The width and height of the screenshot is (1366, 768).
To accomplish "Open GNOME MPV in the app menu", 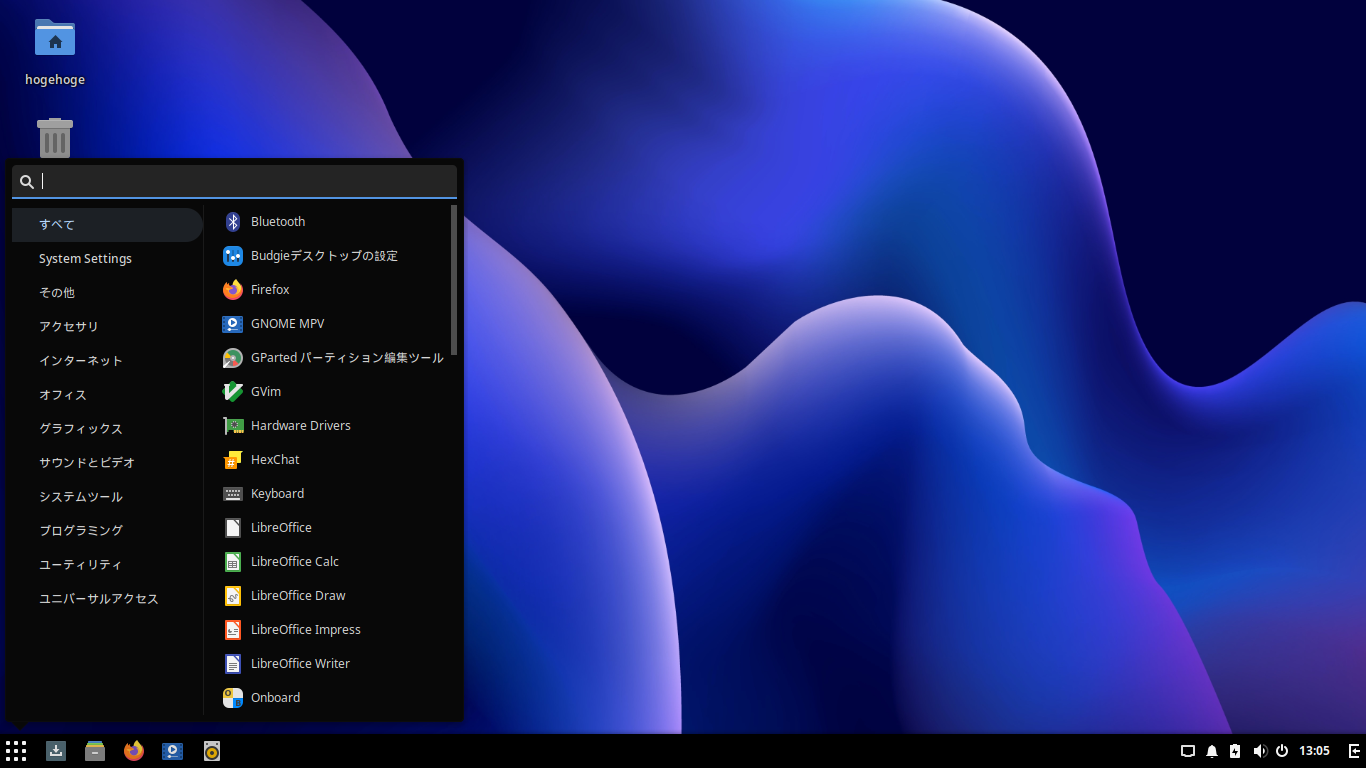I will pyautogui.click(x=328, y=324).
